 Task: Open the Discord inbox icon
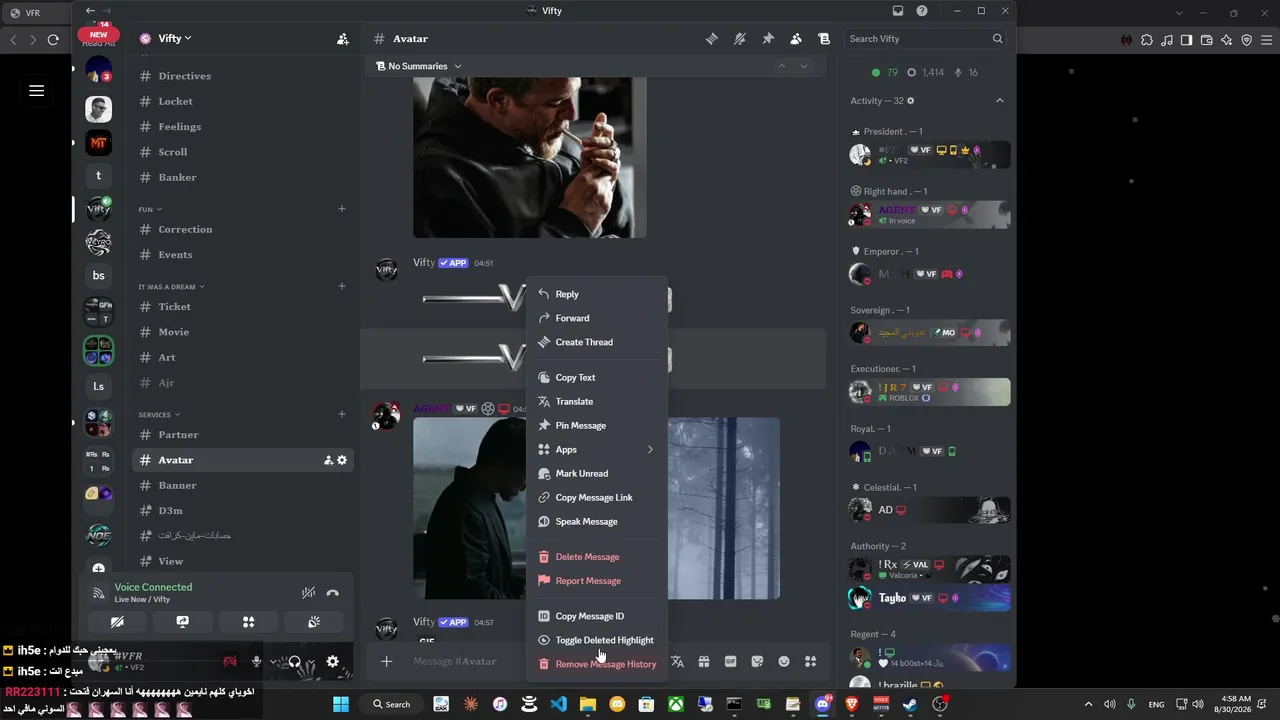coord(898,11)
